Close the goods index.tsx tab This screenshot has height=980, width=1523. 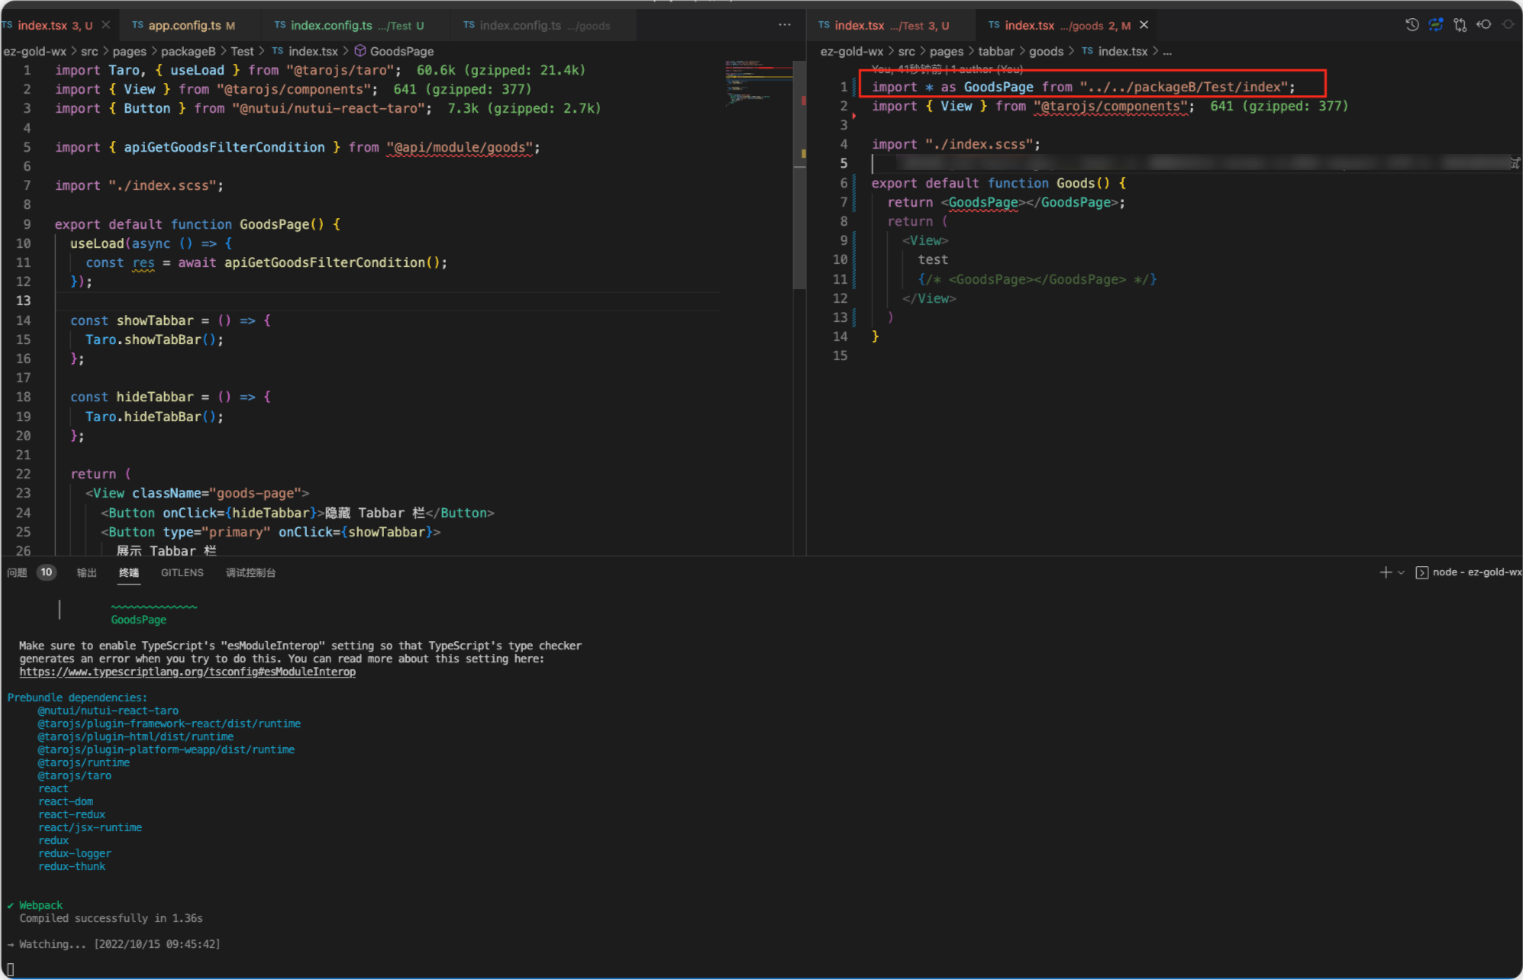pos(1144,25)
